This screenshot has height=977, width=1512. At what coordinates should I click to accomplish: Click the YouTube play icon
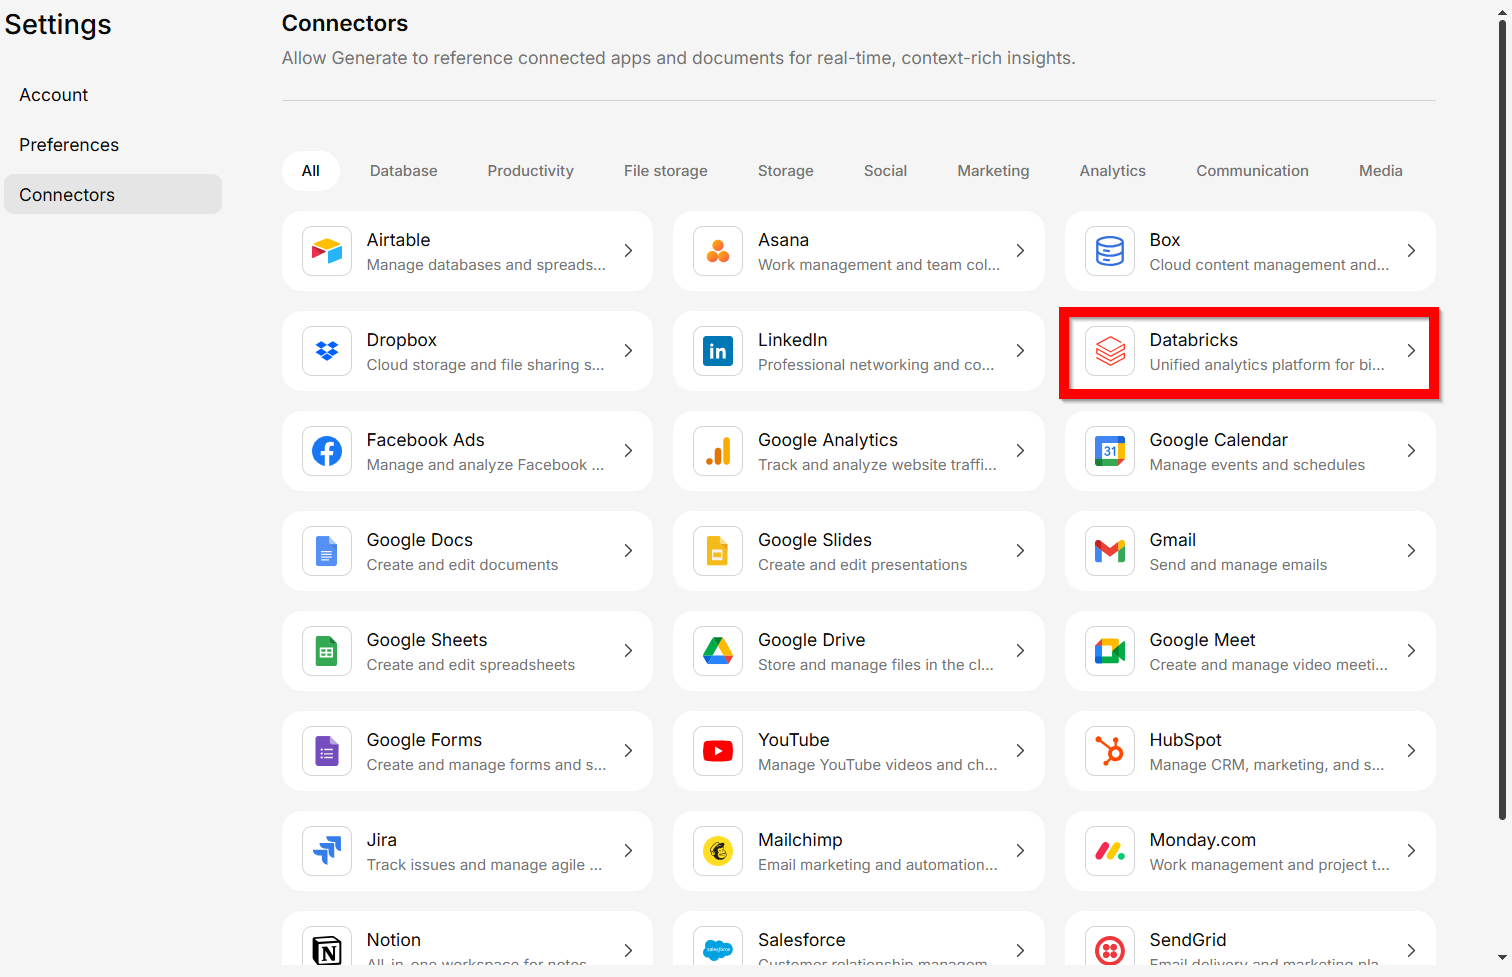[718, 751]
